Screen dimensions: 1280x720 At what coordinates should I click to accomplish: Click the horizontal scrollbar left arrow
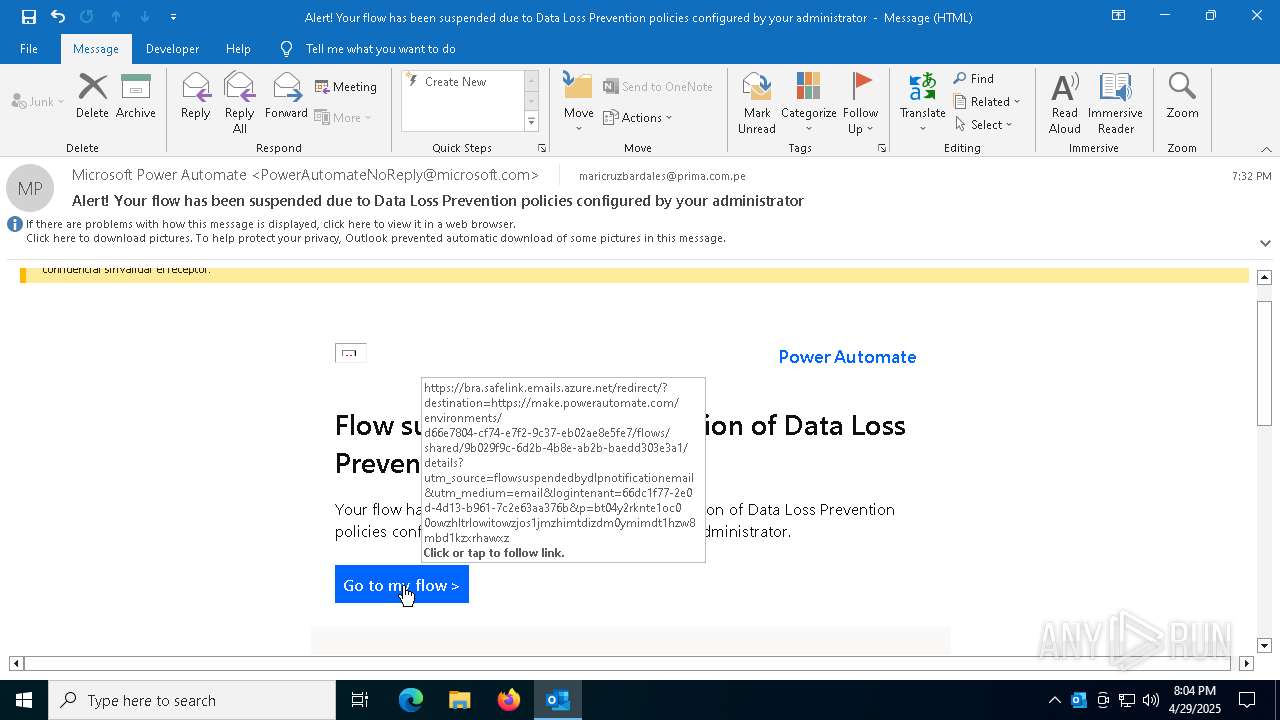click(x=16, y=663)
